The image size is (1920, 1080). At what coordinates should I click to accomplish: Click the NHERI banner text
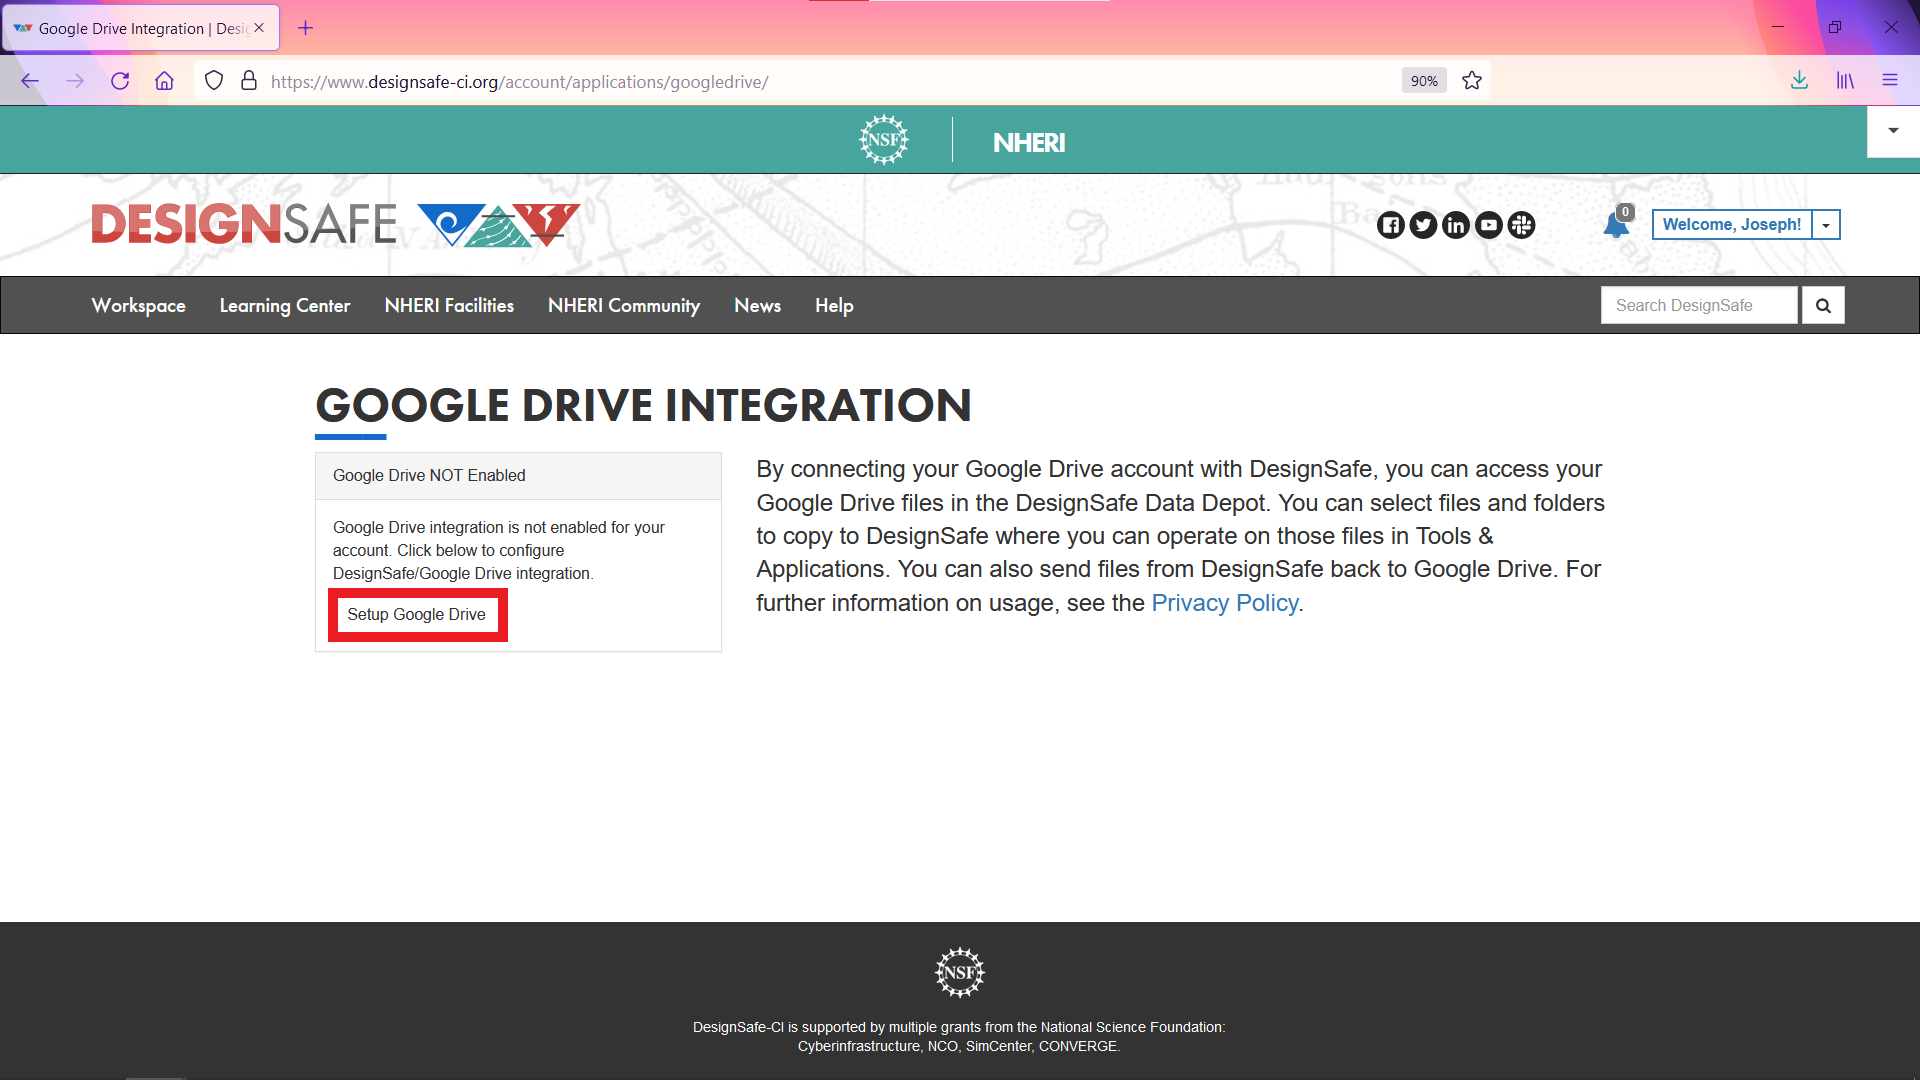(1029, 142)
